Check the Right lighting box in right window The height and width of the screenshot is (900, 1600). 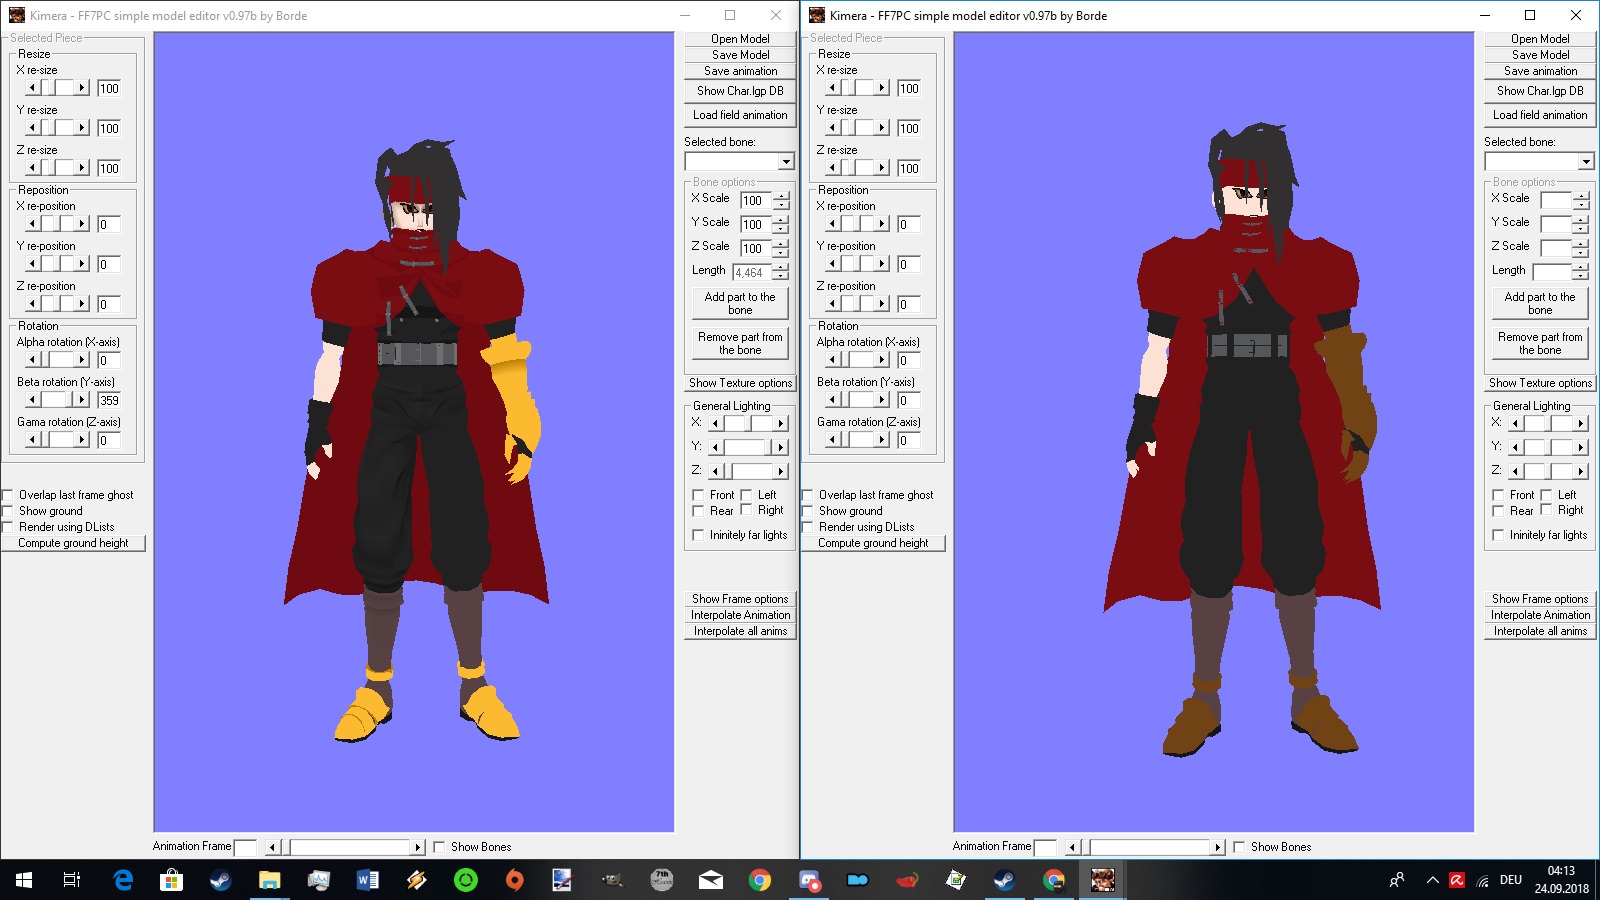[1546, 510]
